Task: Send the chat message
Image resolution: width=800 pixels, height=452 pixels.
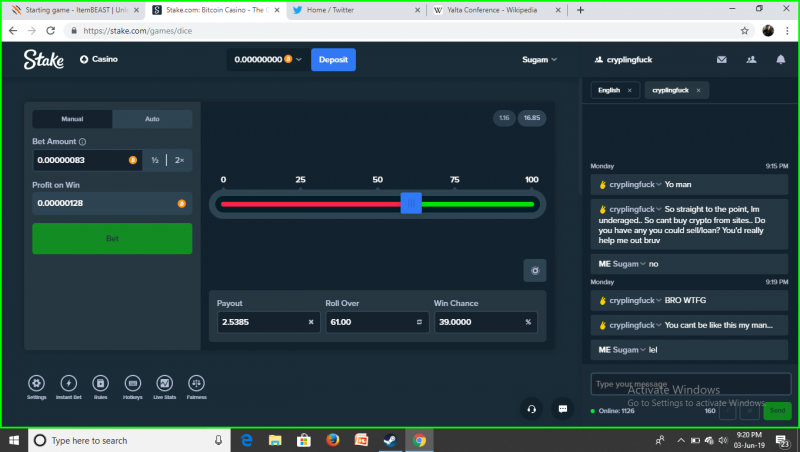Action: point(777,411)
